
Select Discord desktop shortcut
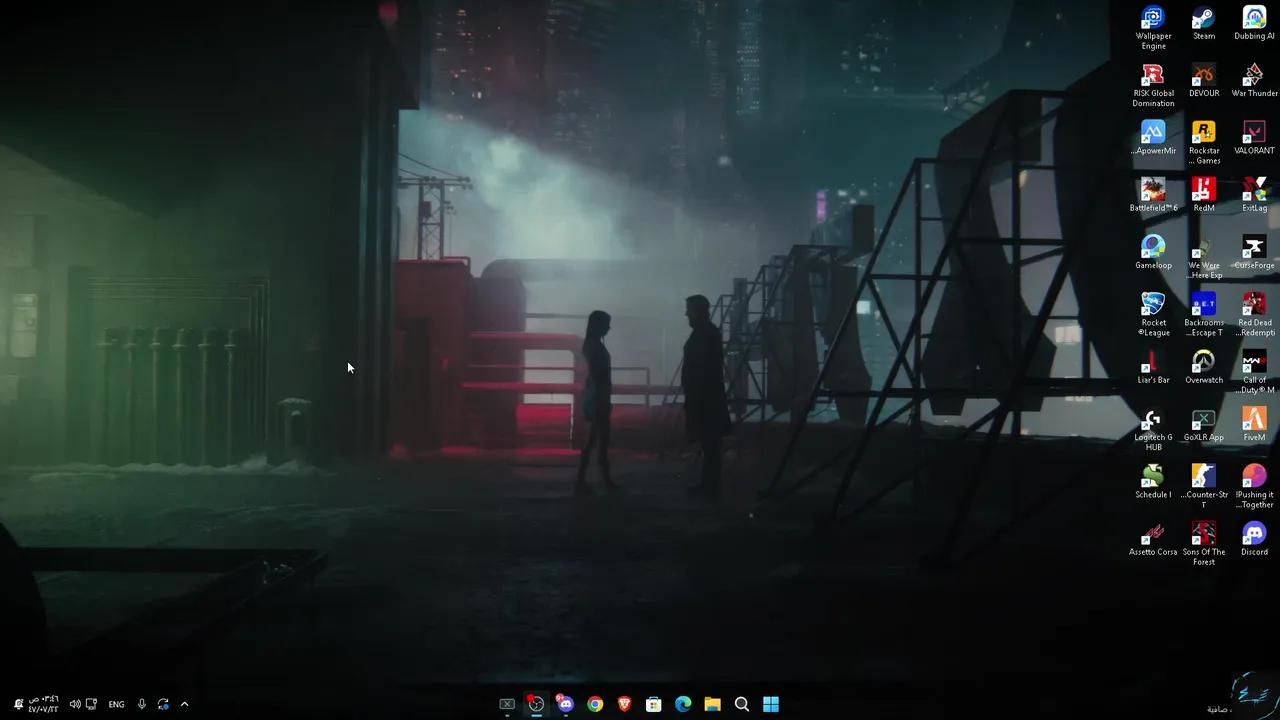click(1254, 538)
